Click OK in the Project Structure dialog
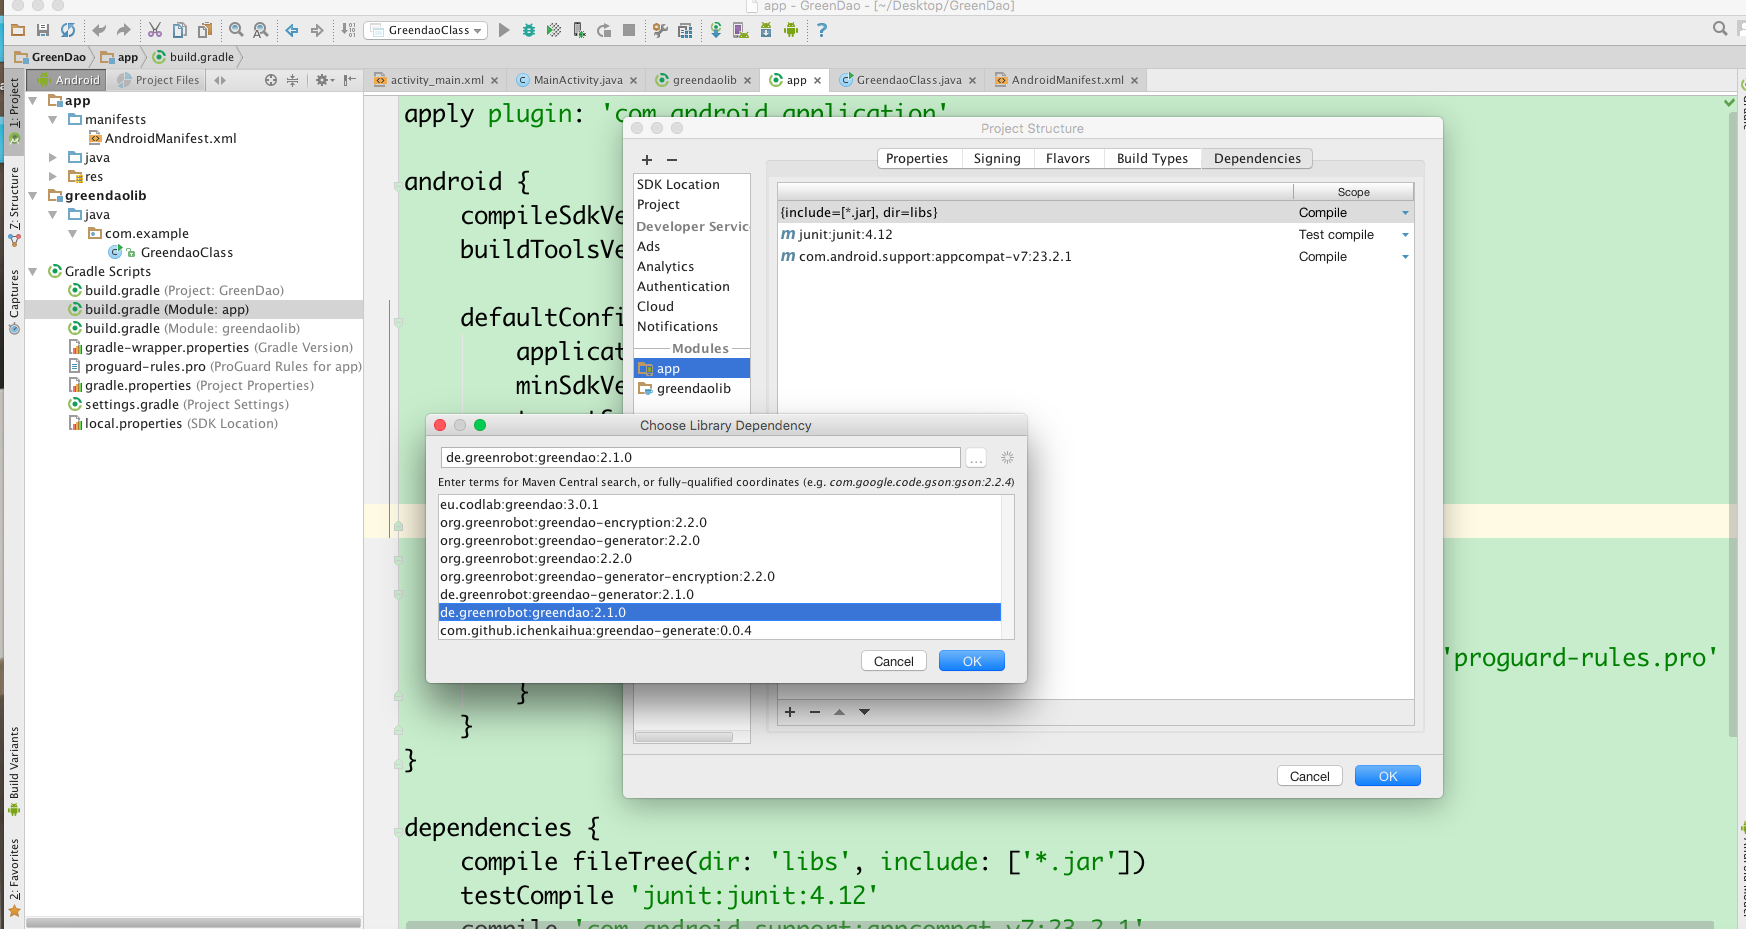The width and height of the screenshot is (1746, 929). 1388,776
